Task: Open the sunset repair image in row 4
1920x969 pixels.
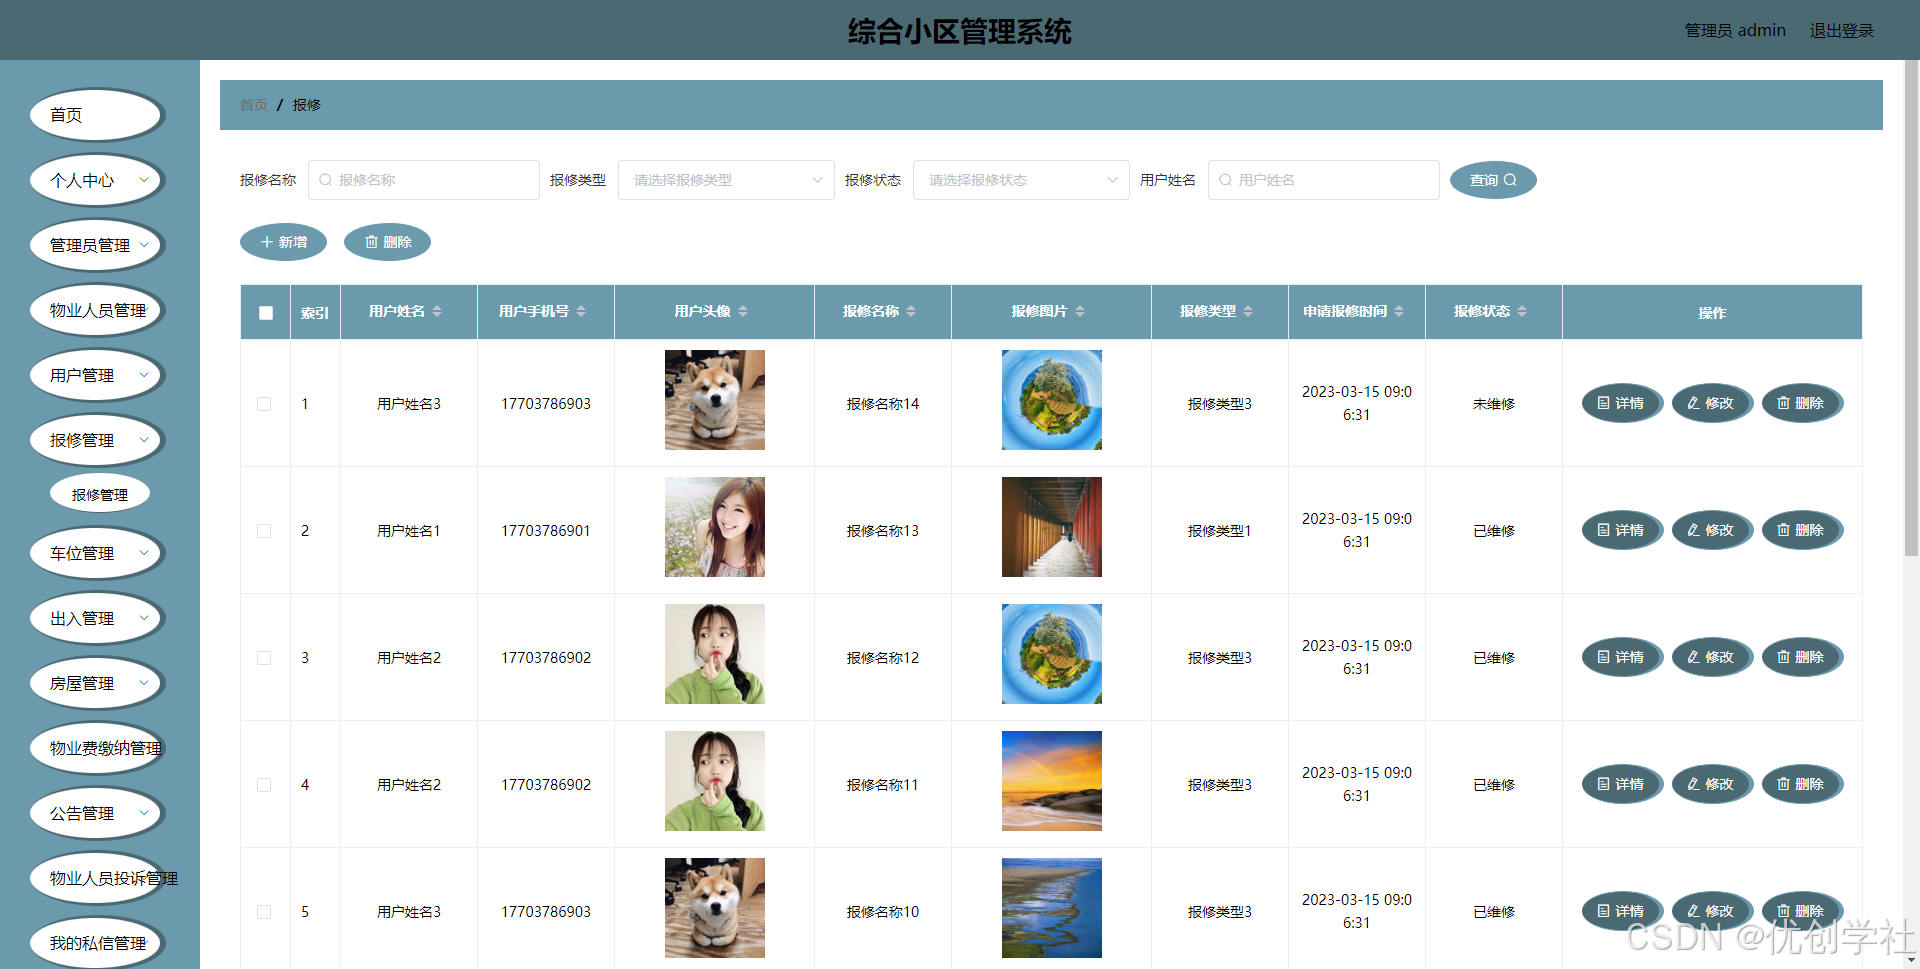Action: pyautogui.click(x=1052, y=781)
